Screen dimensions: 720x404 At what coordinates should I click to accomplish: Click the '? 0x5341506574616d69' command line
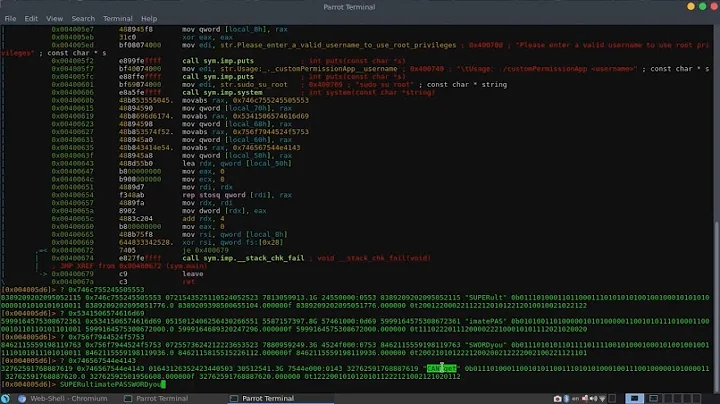point(102,313)
